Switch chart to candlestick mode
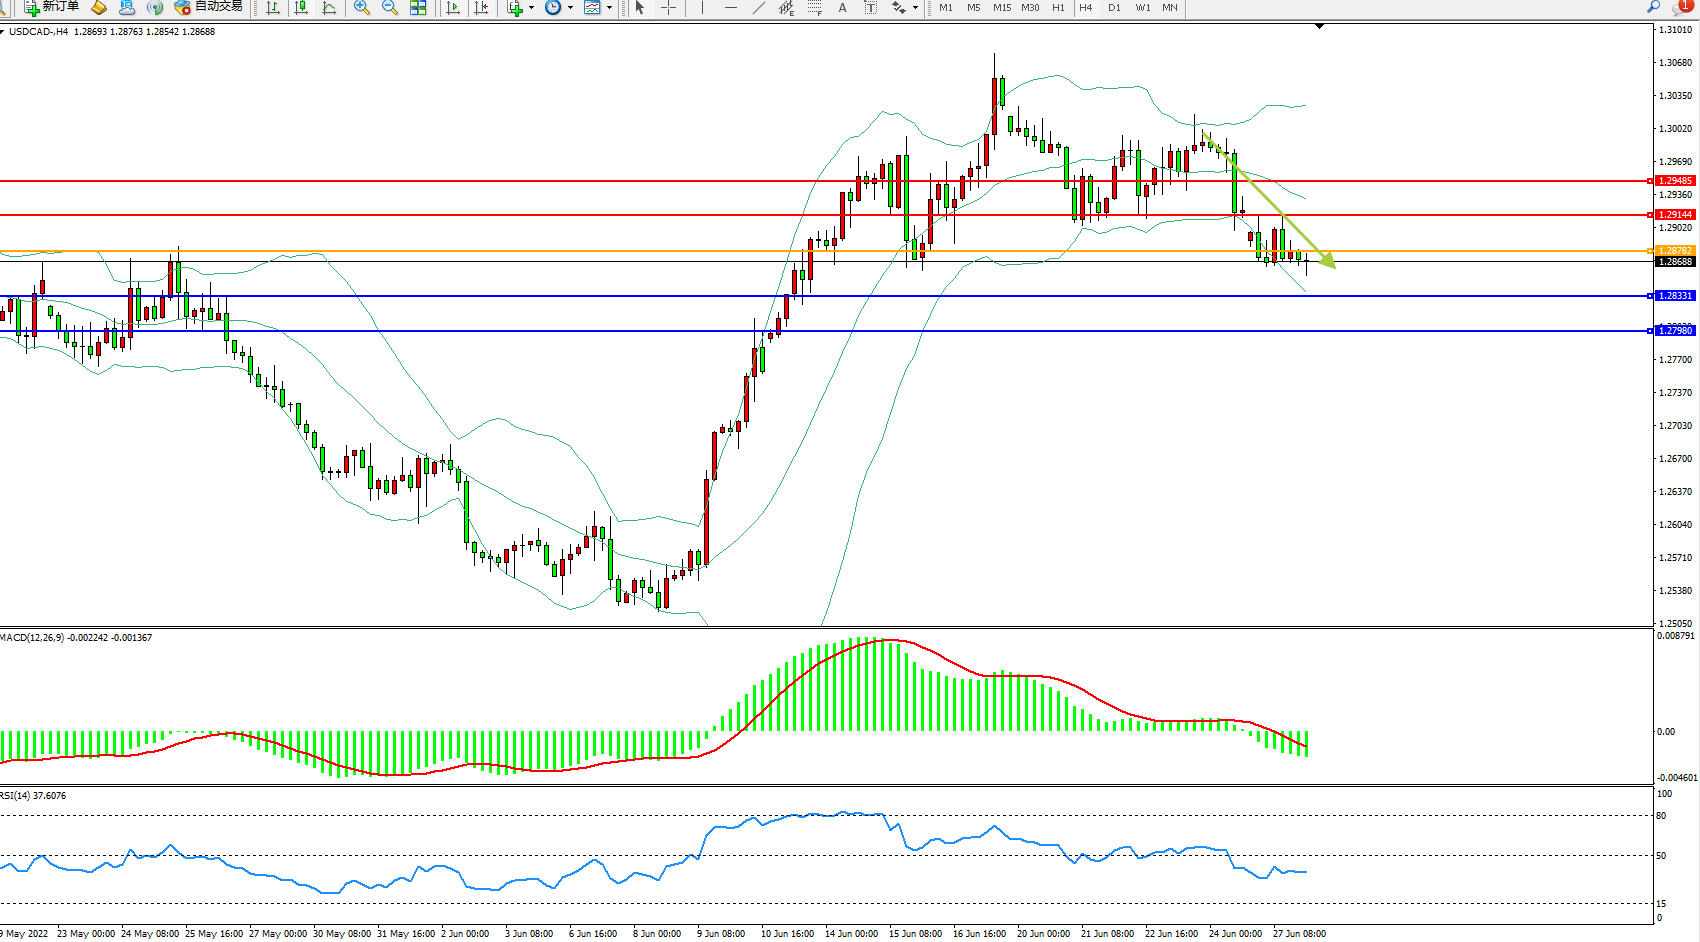Viewport: 1700px width, 942px height. click(x=301, y=8)
